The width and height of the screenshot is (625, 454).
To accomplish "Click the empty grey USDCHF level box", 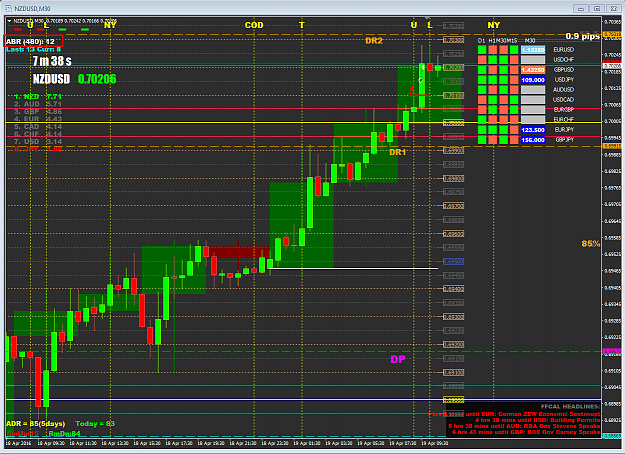I will [x=533, y=60].
